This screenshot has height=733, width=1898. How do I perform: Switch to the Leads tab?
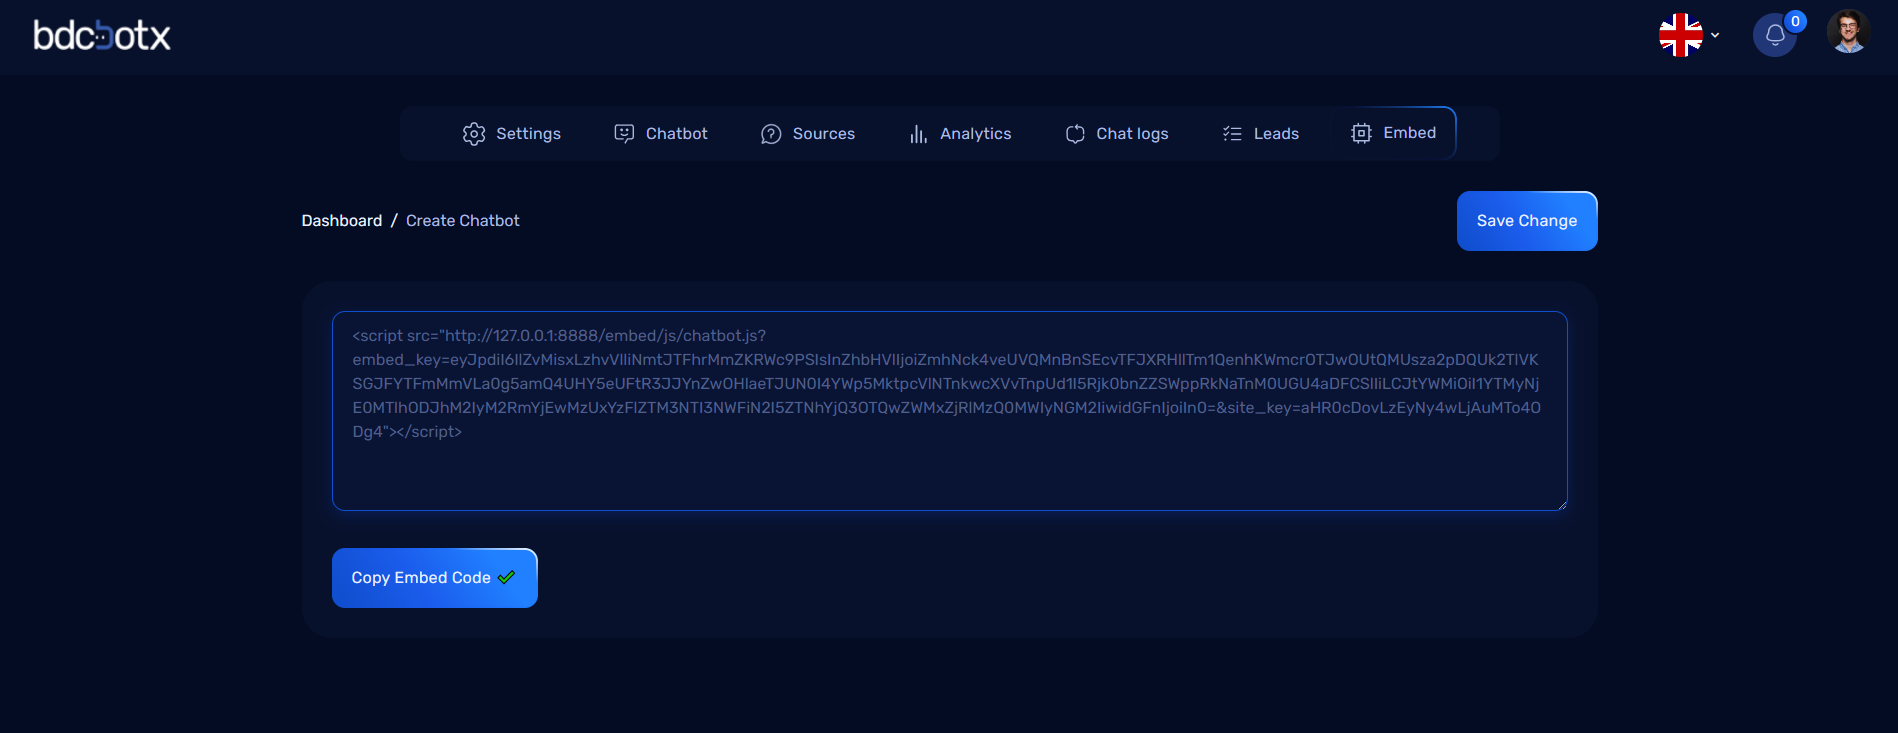(x=1261, y=134)
